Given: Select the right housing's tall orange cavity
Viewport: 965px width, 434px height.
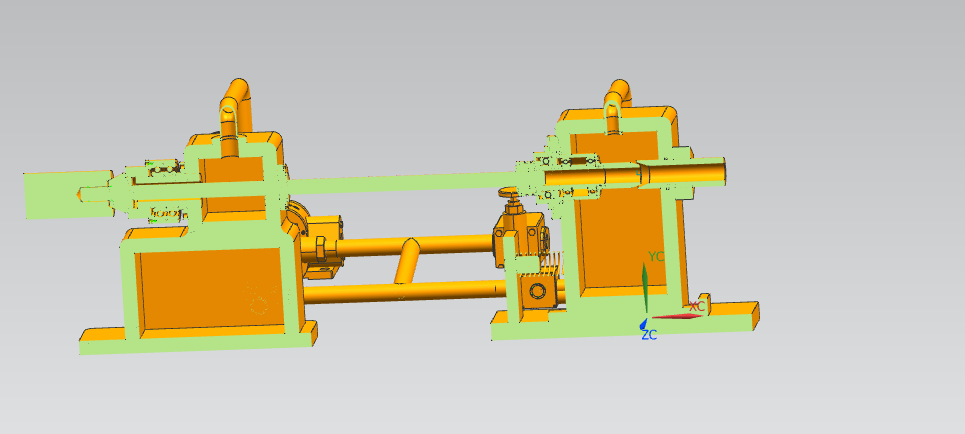Looking at the screenshot, I should click(622, 240).
